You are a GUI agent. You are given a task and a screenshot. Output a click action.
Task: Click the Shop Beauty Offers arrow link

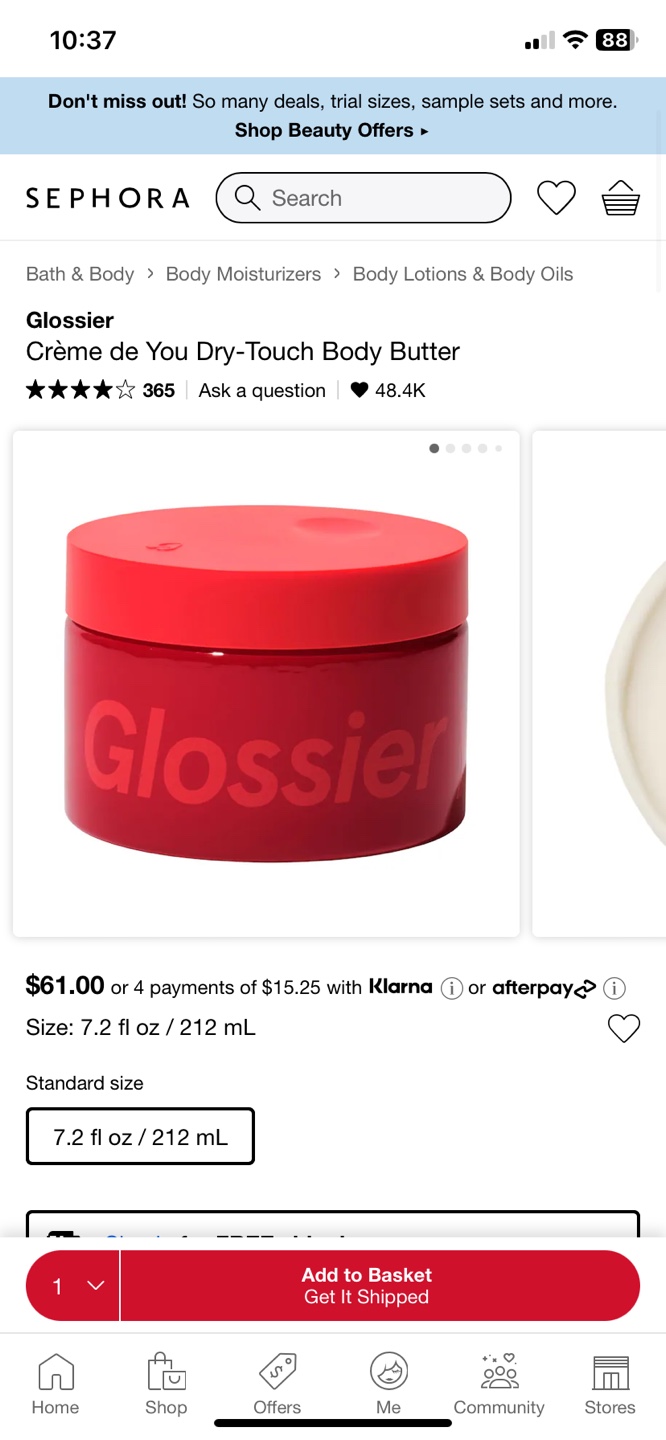point(332,130)
